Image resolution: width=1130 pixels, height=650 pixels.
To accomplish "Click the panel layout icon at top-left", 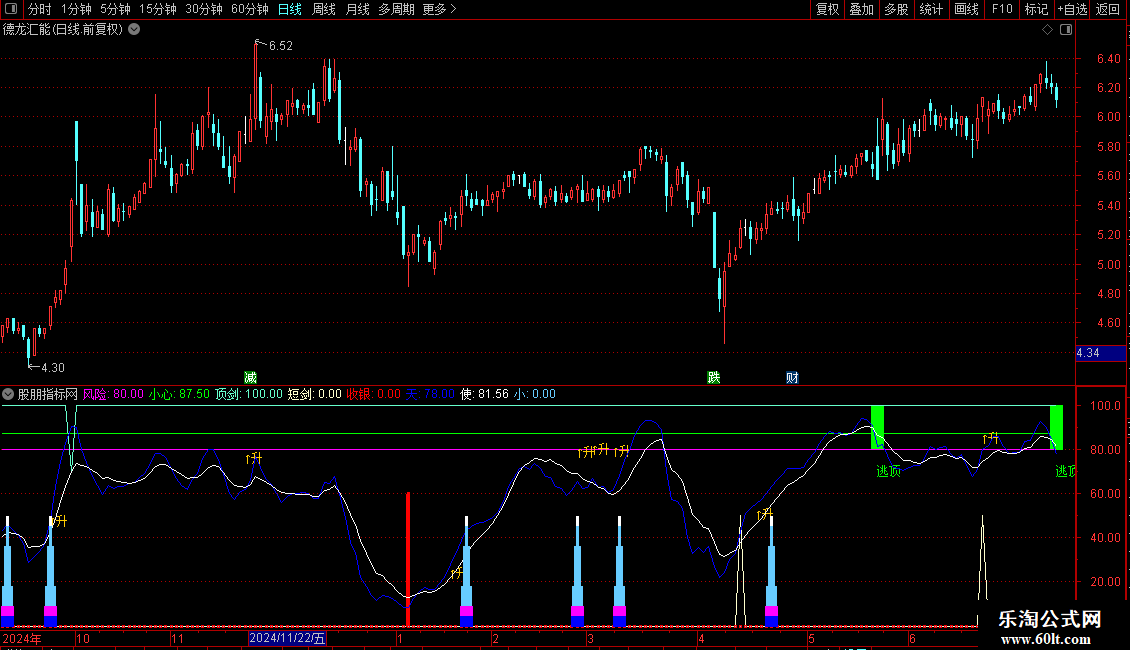I will [x=11, y=9].
